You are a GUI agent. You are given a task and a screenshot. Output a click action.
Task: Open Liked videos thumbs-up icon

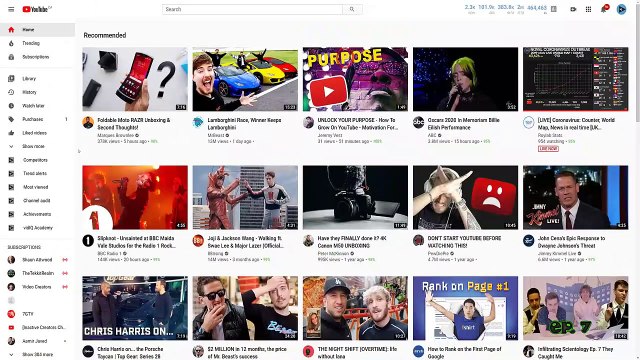(11, 133)
